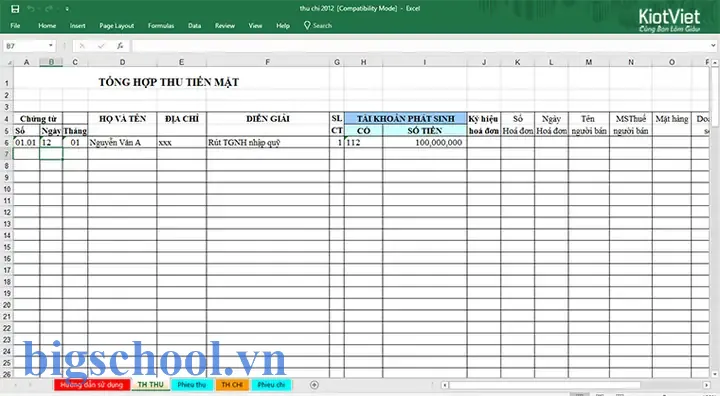Open the Help ribbon tab
The height and width of the screenshot is (396, 720).
coord(283,26)
